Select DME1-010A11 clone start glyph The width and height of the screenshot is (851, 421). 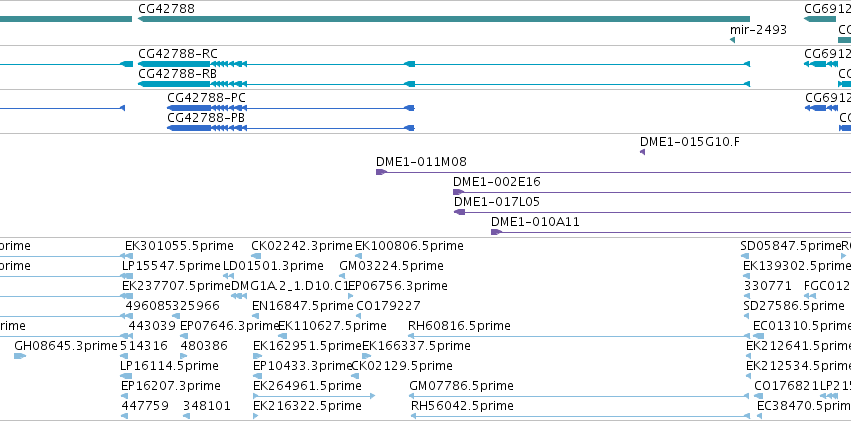pyautogui.click(x=497, y=232)
